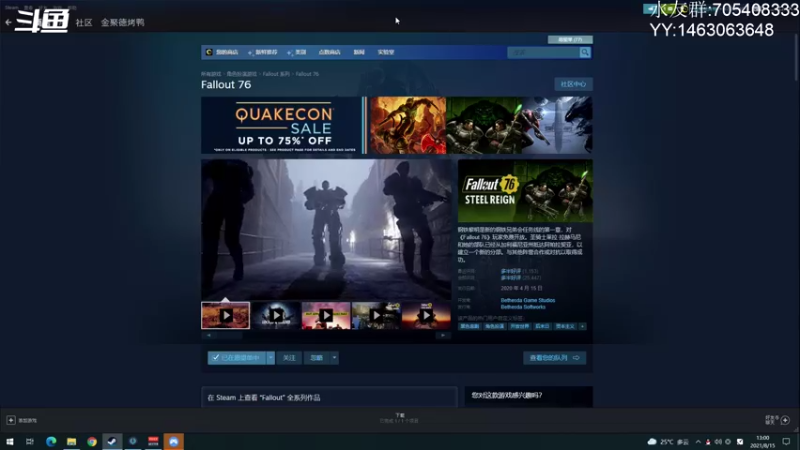This screenshot has height=450, width=800.
Task: Open the 'Categories' store tab
Action: (297, 52)
